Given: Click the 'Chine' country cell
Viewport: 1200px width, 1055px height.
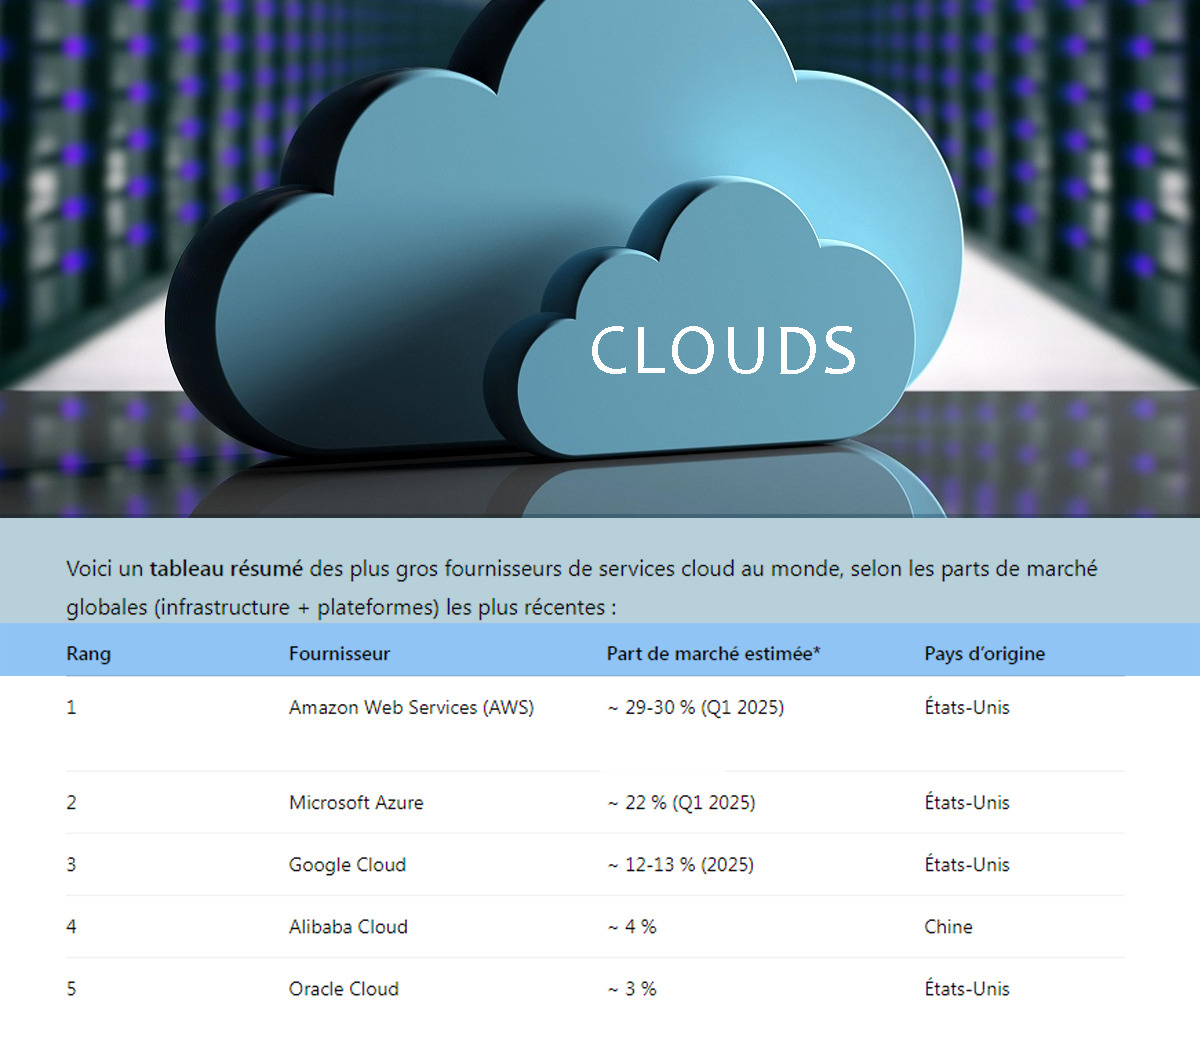Looking at the screenshot, I should (x=948, y=927).
